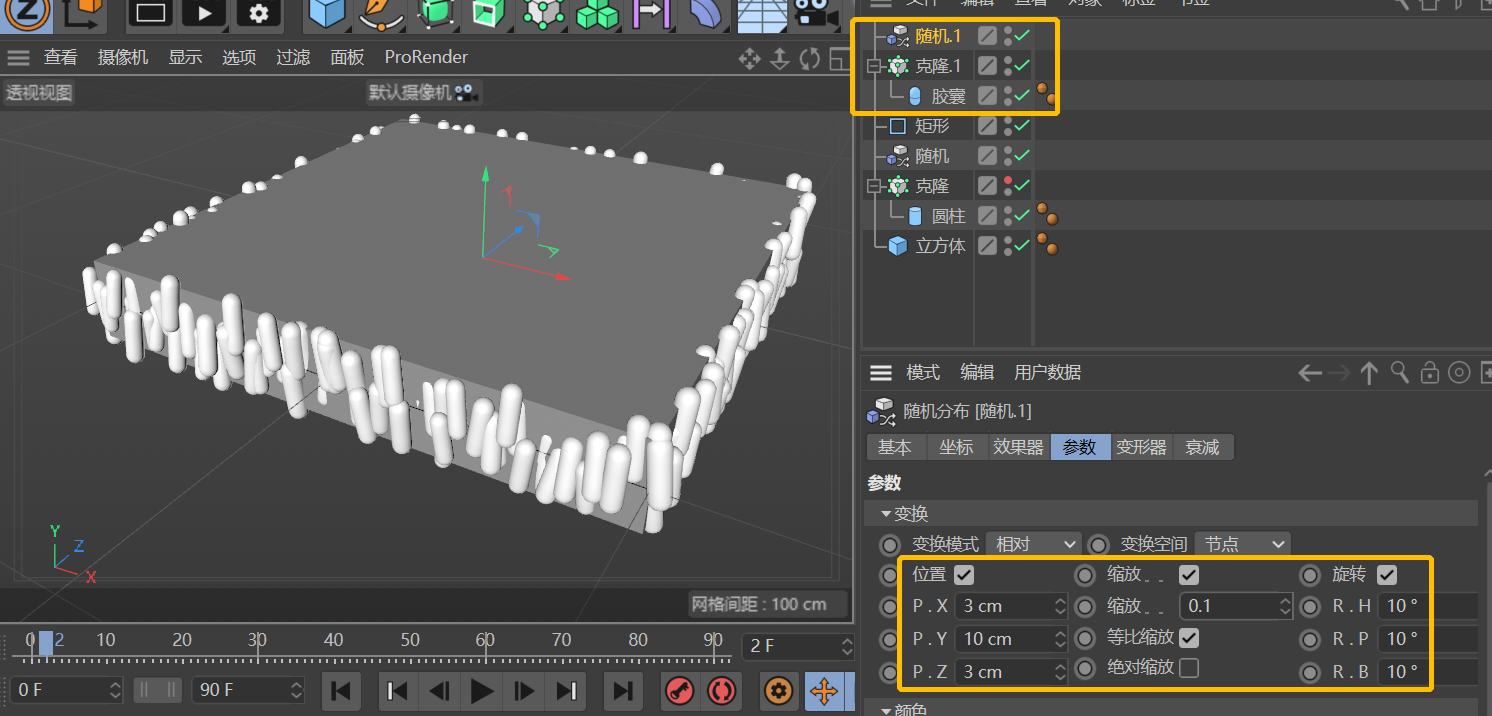Step to the next frame button

pyautogui.click(x=524, y=690)
